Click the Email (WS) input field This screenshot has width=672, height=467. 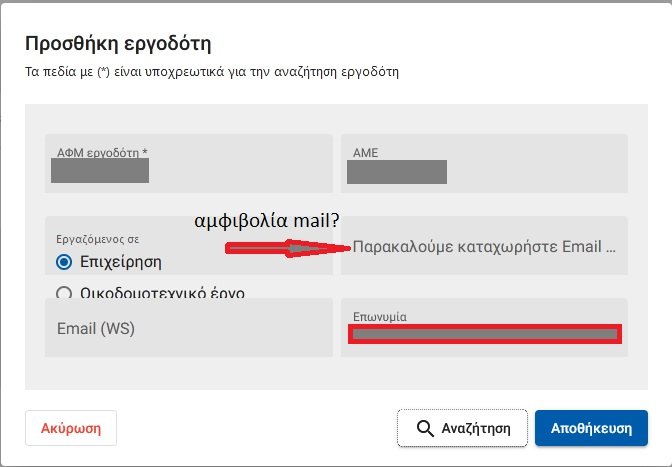coord(188,328)
